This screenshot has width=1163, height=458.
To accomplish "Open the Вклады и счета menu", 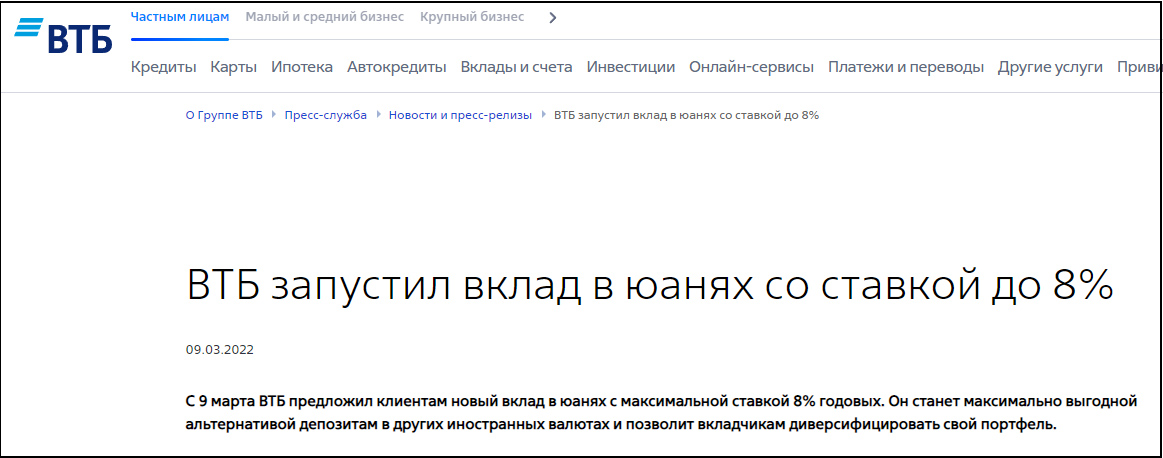I will click(517, 68).
